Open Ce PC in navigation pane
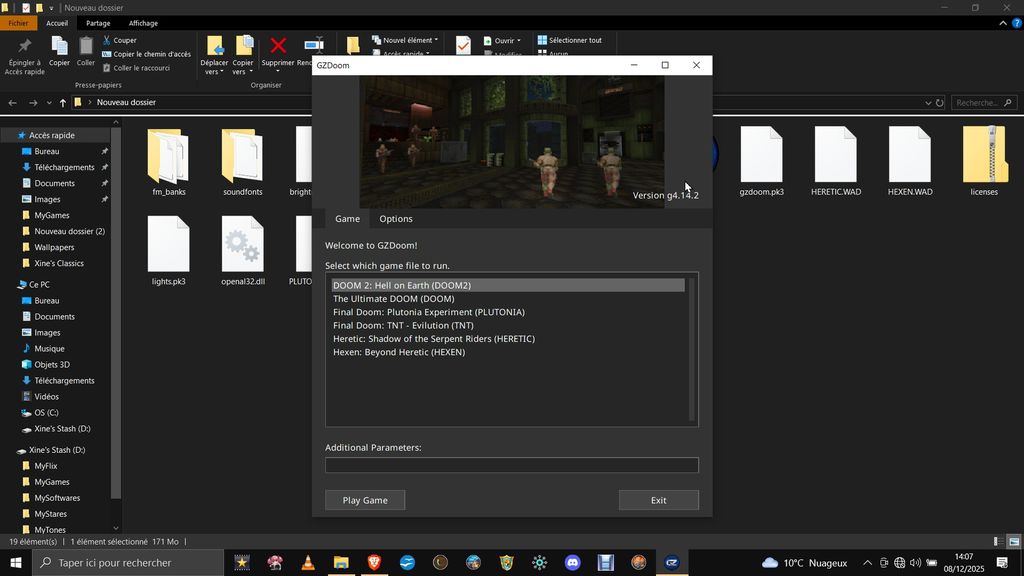Image resolution: width=1024 pixels, height=576 pixels. pyautogui.click(x=39, y=285)
